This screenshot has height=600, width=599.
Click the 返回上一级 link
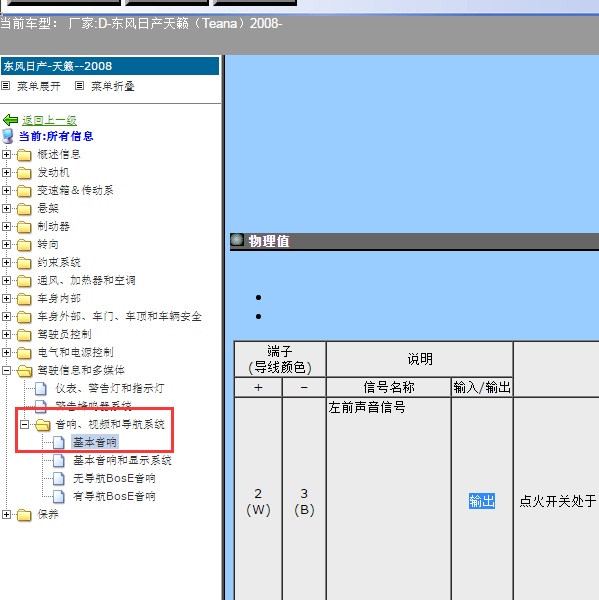click(x=49, y=120)
